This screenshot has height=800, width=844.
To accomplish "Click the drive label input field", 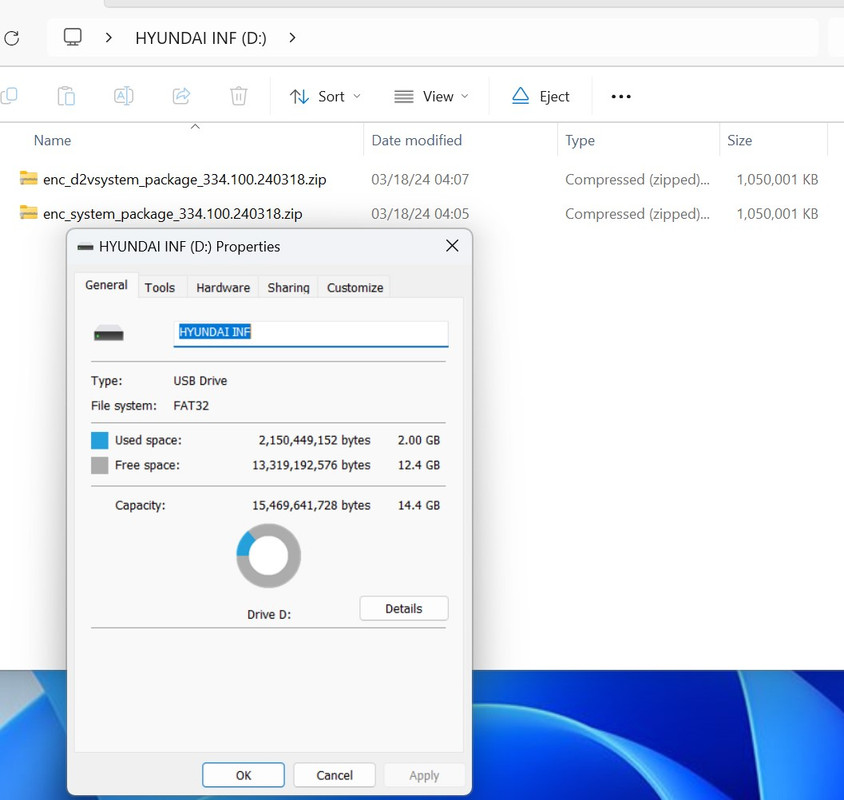I will click(x=311, y=333).
